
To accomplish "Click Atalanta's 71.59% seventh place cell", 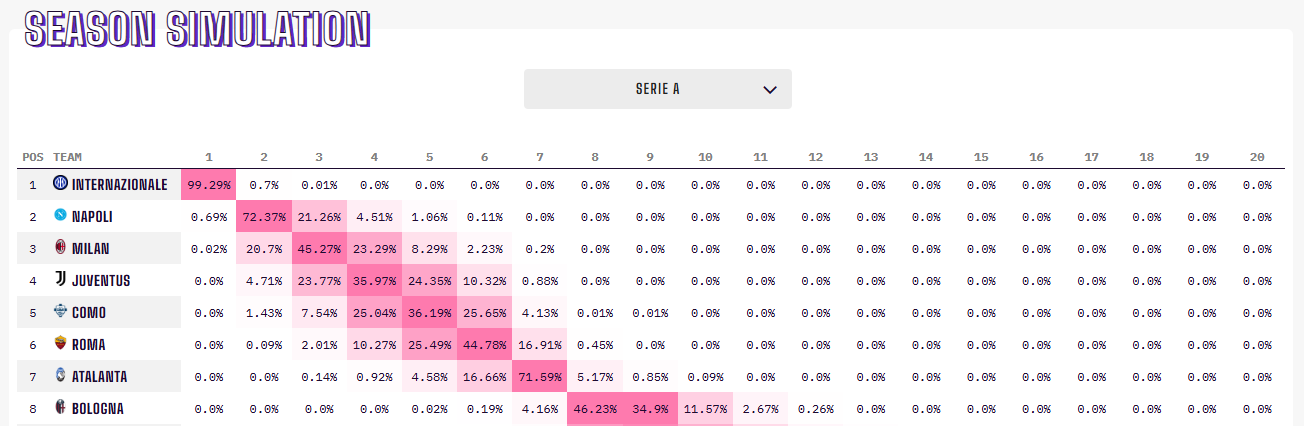I will [x=540, y=377].
